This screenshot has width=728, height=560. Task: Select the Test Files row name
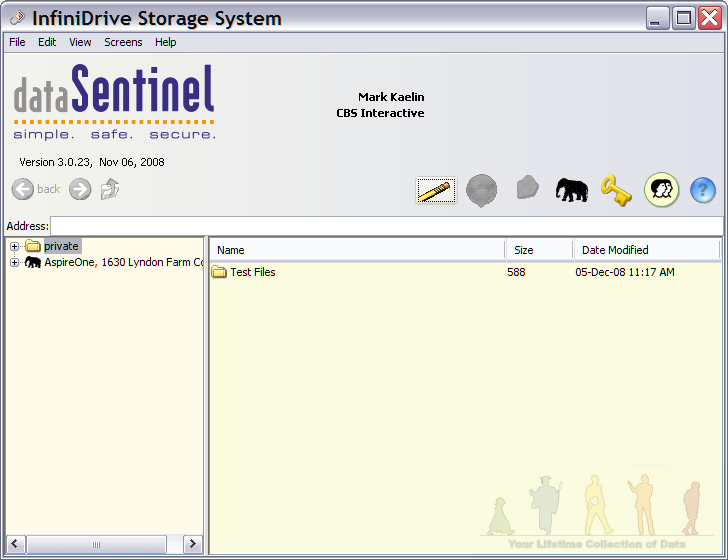(253, 272)
